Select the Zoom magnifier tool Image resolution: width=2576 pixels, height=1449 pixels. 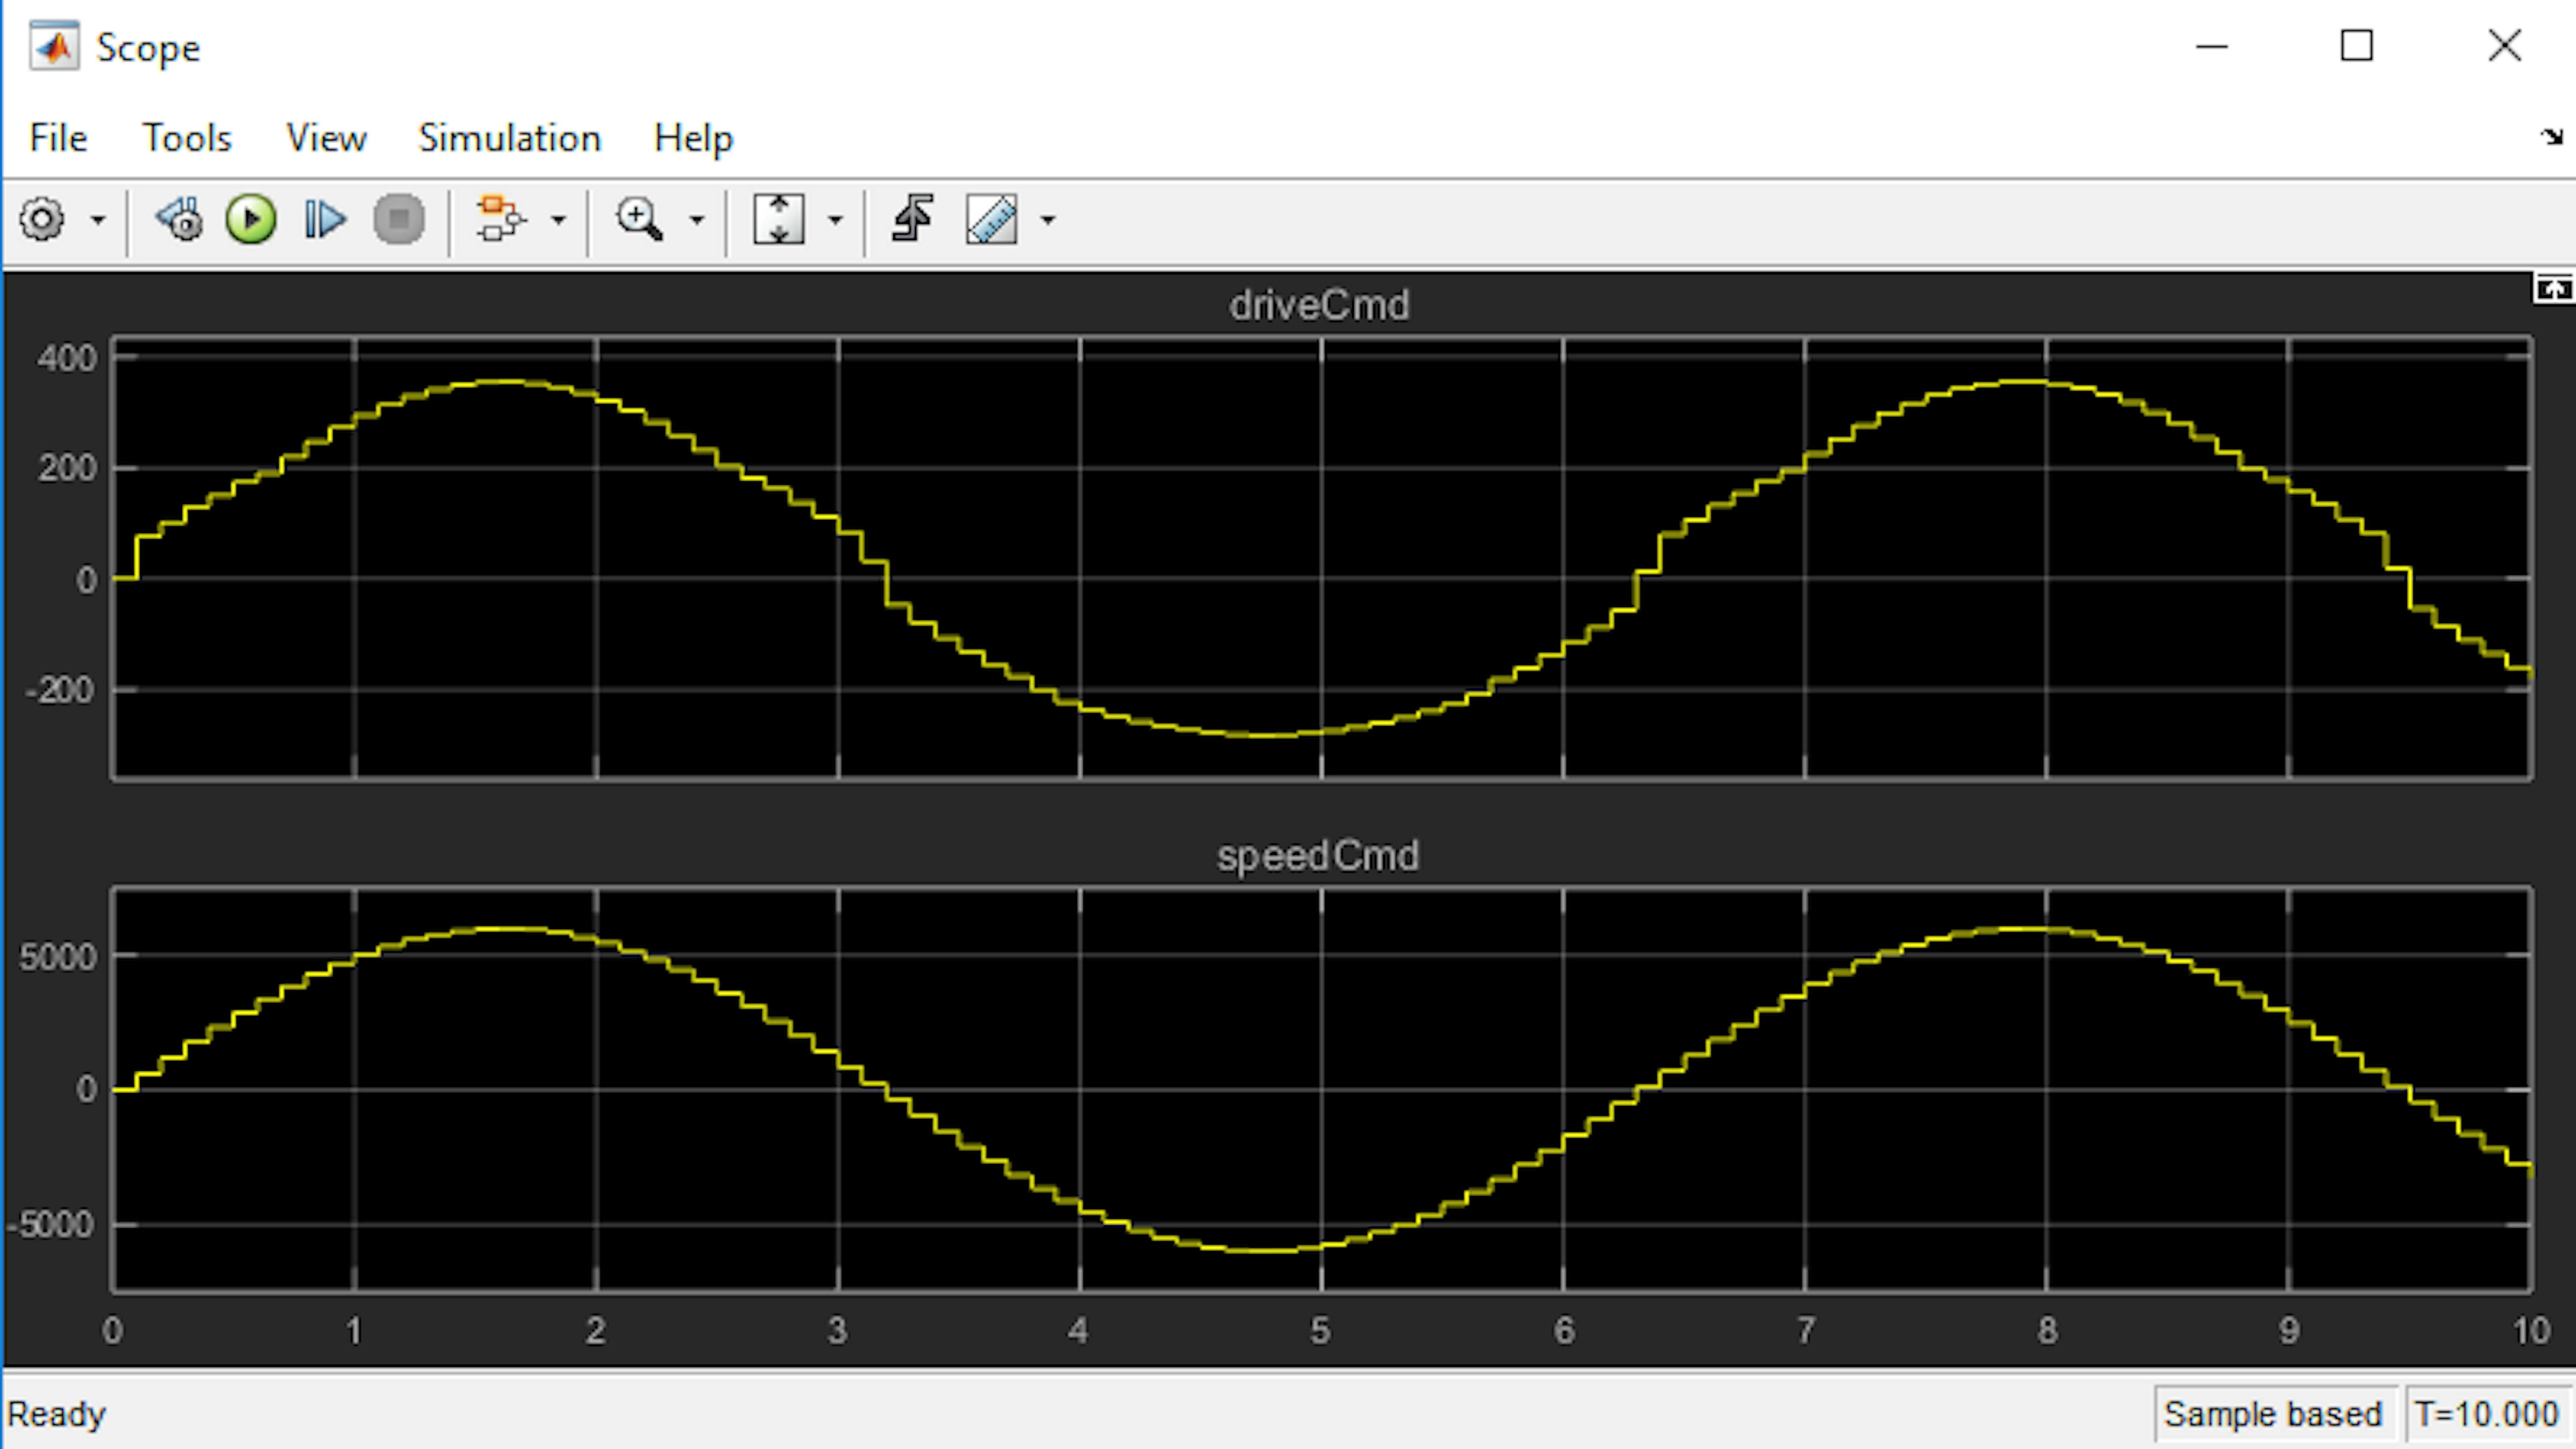tap(639, 219)
